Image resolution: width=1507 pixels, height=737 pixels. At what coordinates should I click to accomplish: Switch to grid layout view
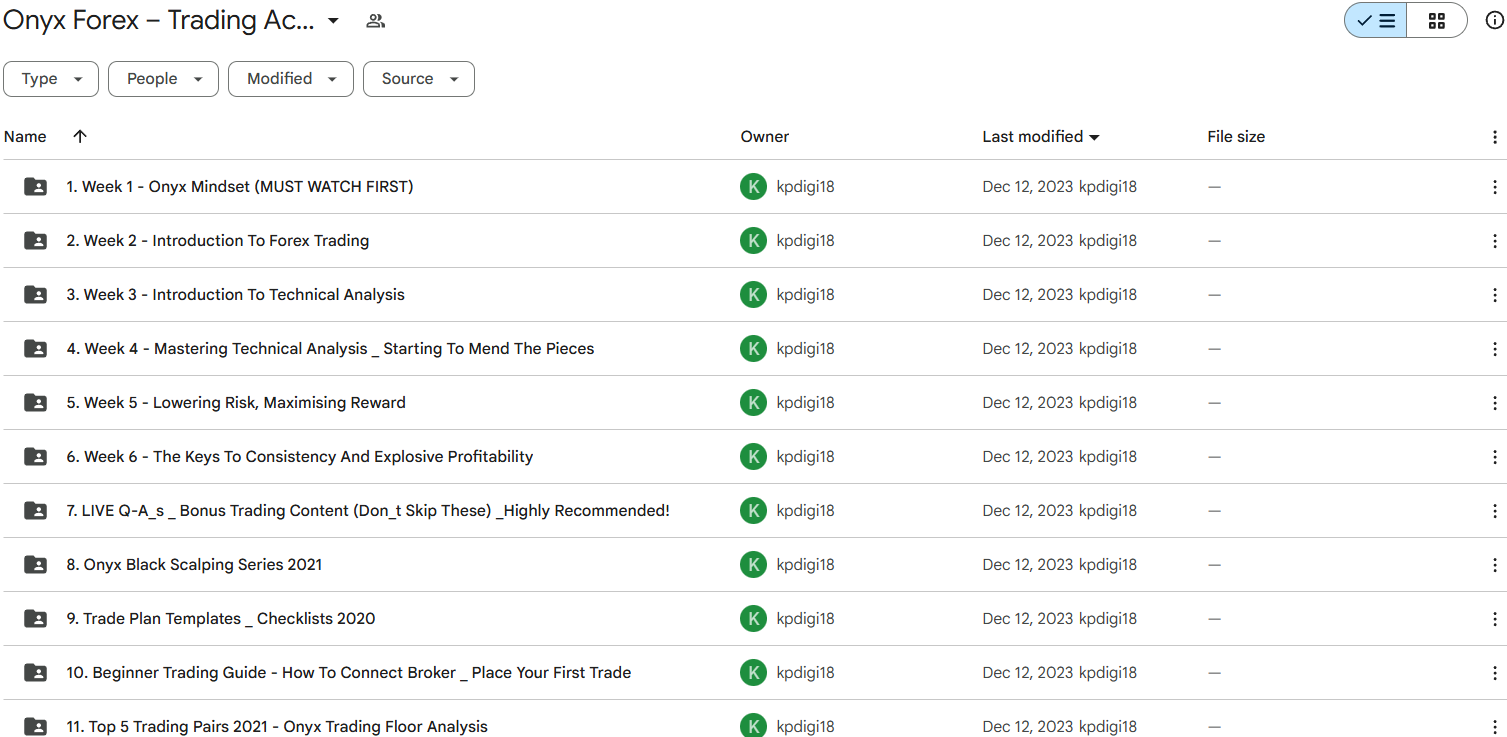click(1436, 21)
